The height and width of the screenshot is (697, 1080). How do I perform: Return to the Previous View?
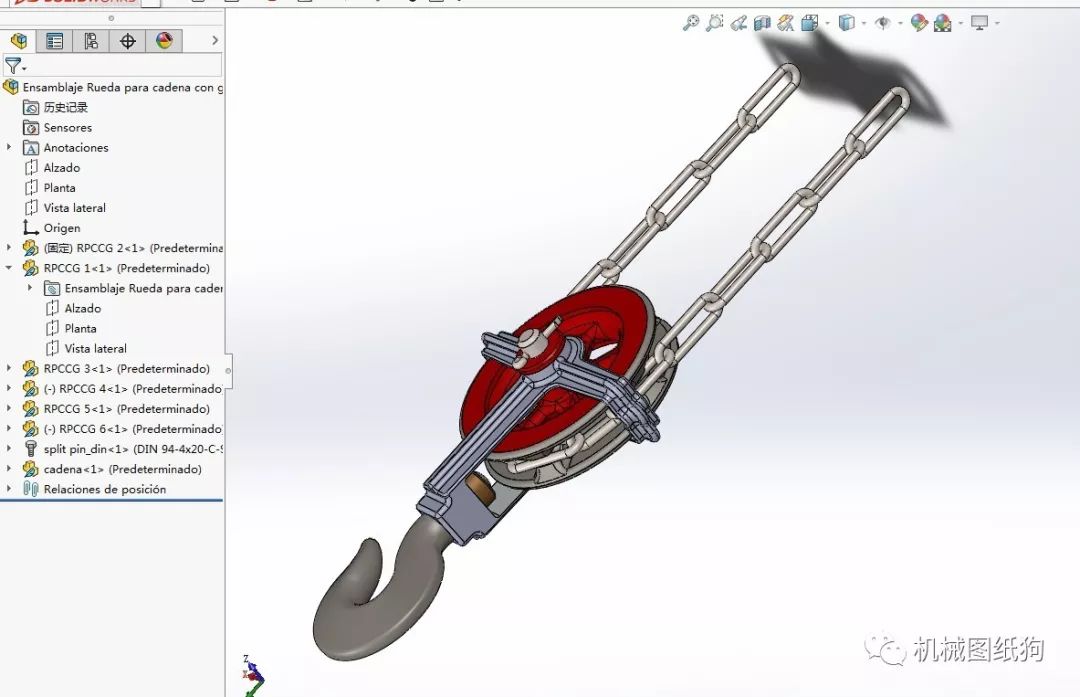[x=738, y=23]
